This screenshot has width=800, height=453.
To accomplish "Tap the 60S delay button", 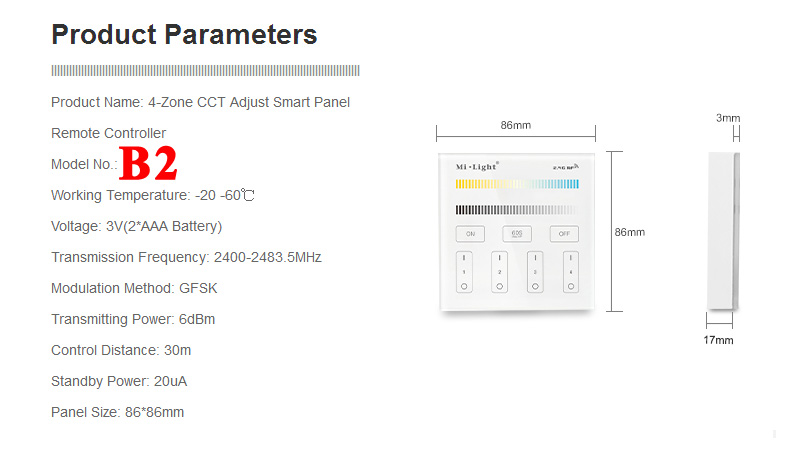I will [x=517, y=234].
